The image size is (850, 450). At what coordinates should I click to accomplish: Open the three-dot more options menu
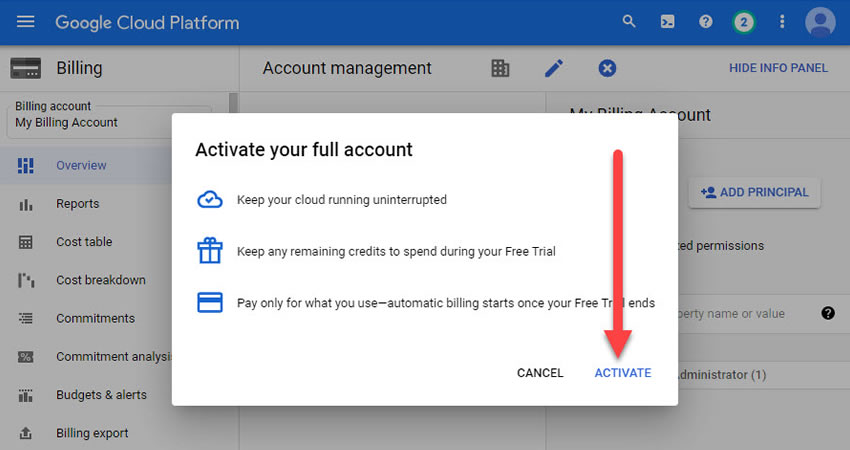tap(782, 22)
